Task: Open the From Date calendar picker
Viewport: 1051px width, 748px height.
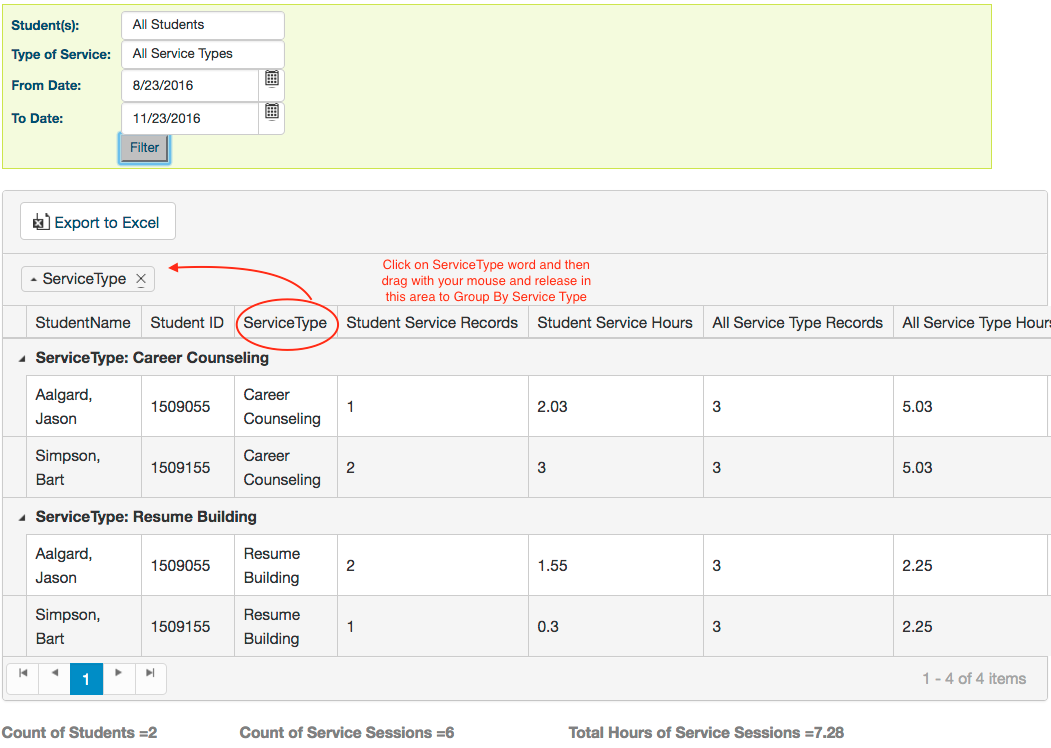Action: click(x=271, y=79)
